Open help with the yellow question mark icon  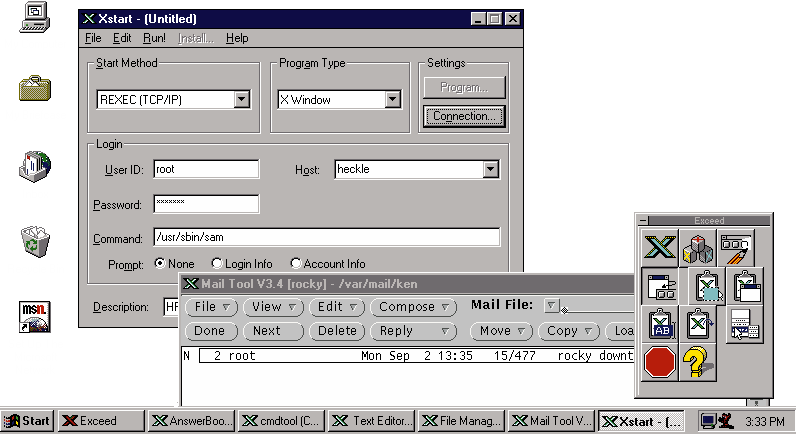coord(697,361)
